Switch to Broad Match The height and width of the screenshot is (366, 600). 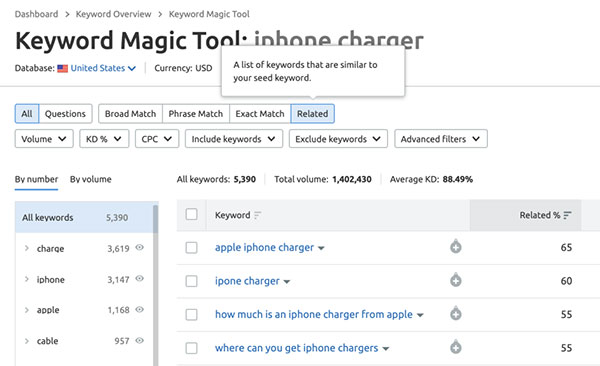pos(130,114)
